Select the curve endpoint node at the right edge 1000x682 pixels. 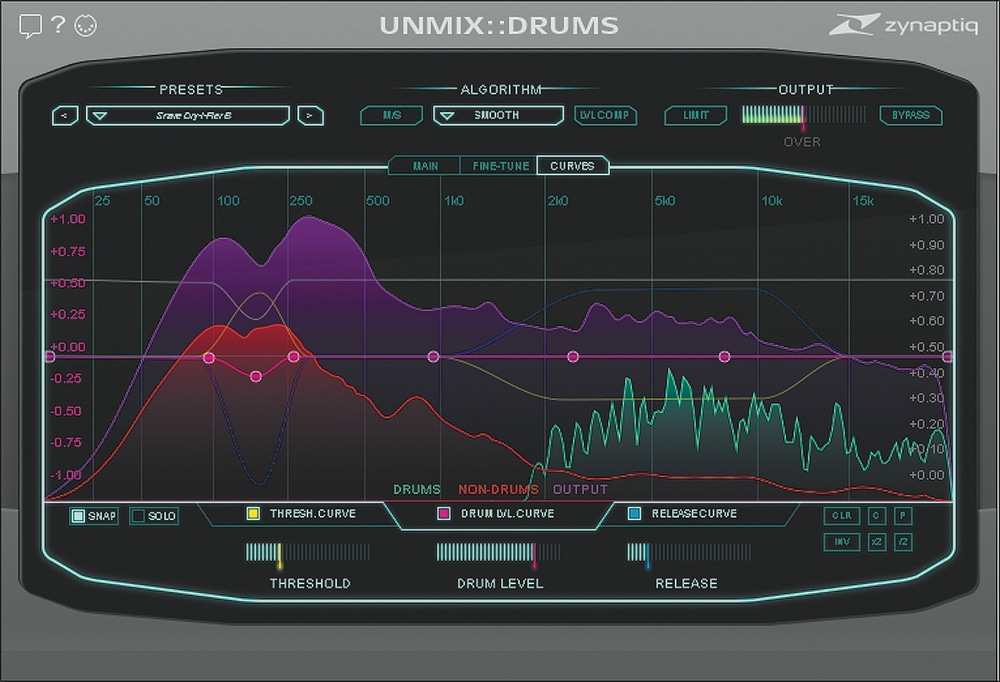click(x=948, y=357)
